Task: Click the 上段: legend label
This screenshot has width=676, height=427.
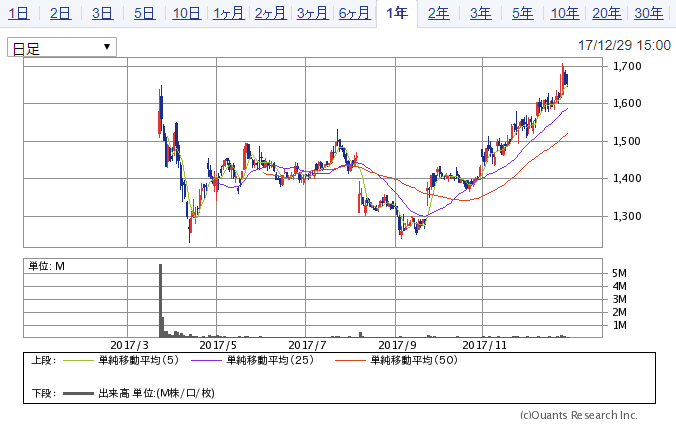Action: 44,360
